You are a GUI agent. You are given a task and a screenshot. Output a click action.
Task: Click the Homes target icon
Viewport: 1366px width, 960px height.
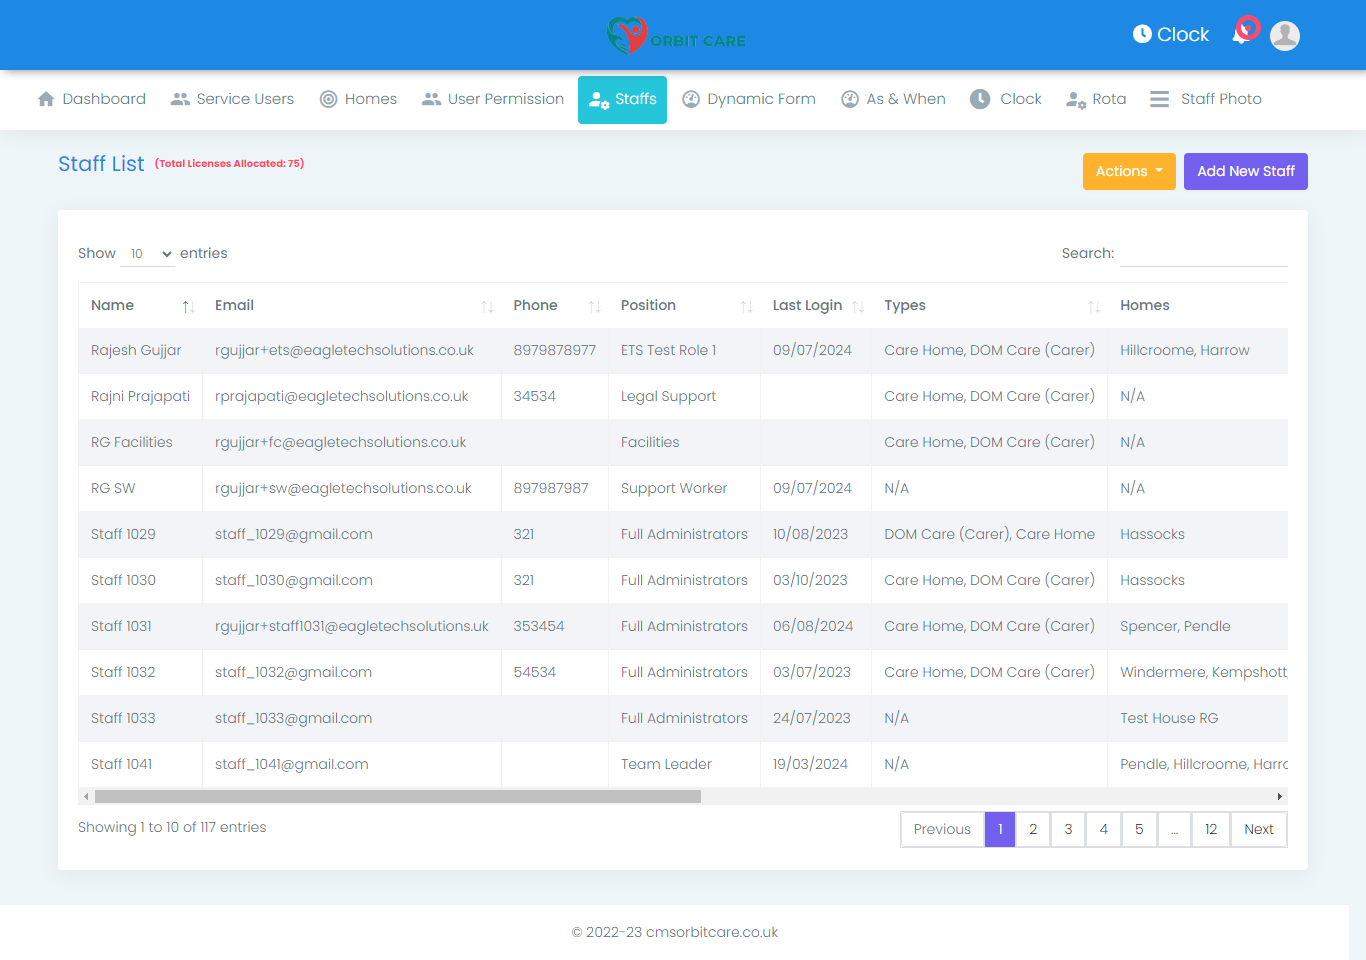coord(328,99)
